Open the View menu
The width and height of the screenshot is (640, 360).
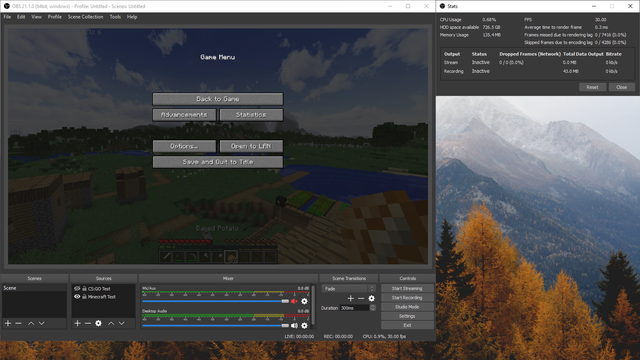[36, 17]
